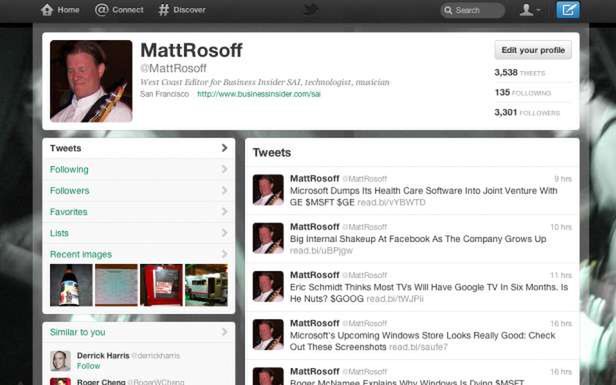This screenshot has width=616, height=385.
Task: Open Roger Cheng profile name
Action: [101, 381]
